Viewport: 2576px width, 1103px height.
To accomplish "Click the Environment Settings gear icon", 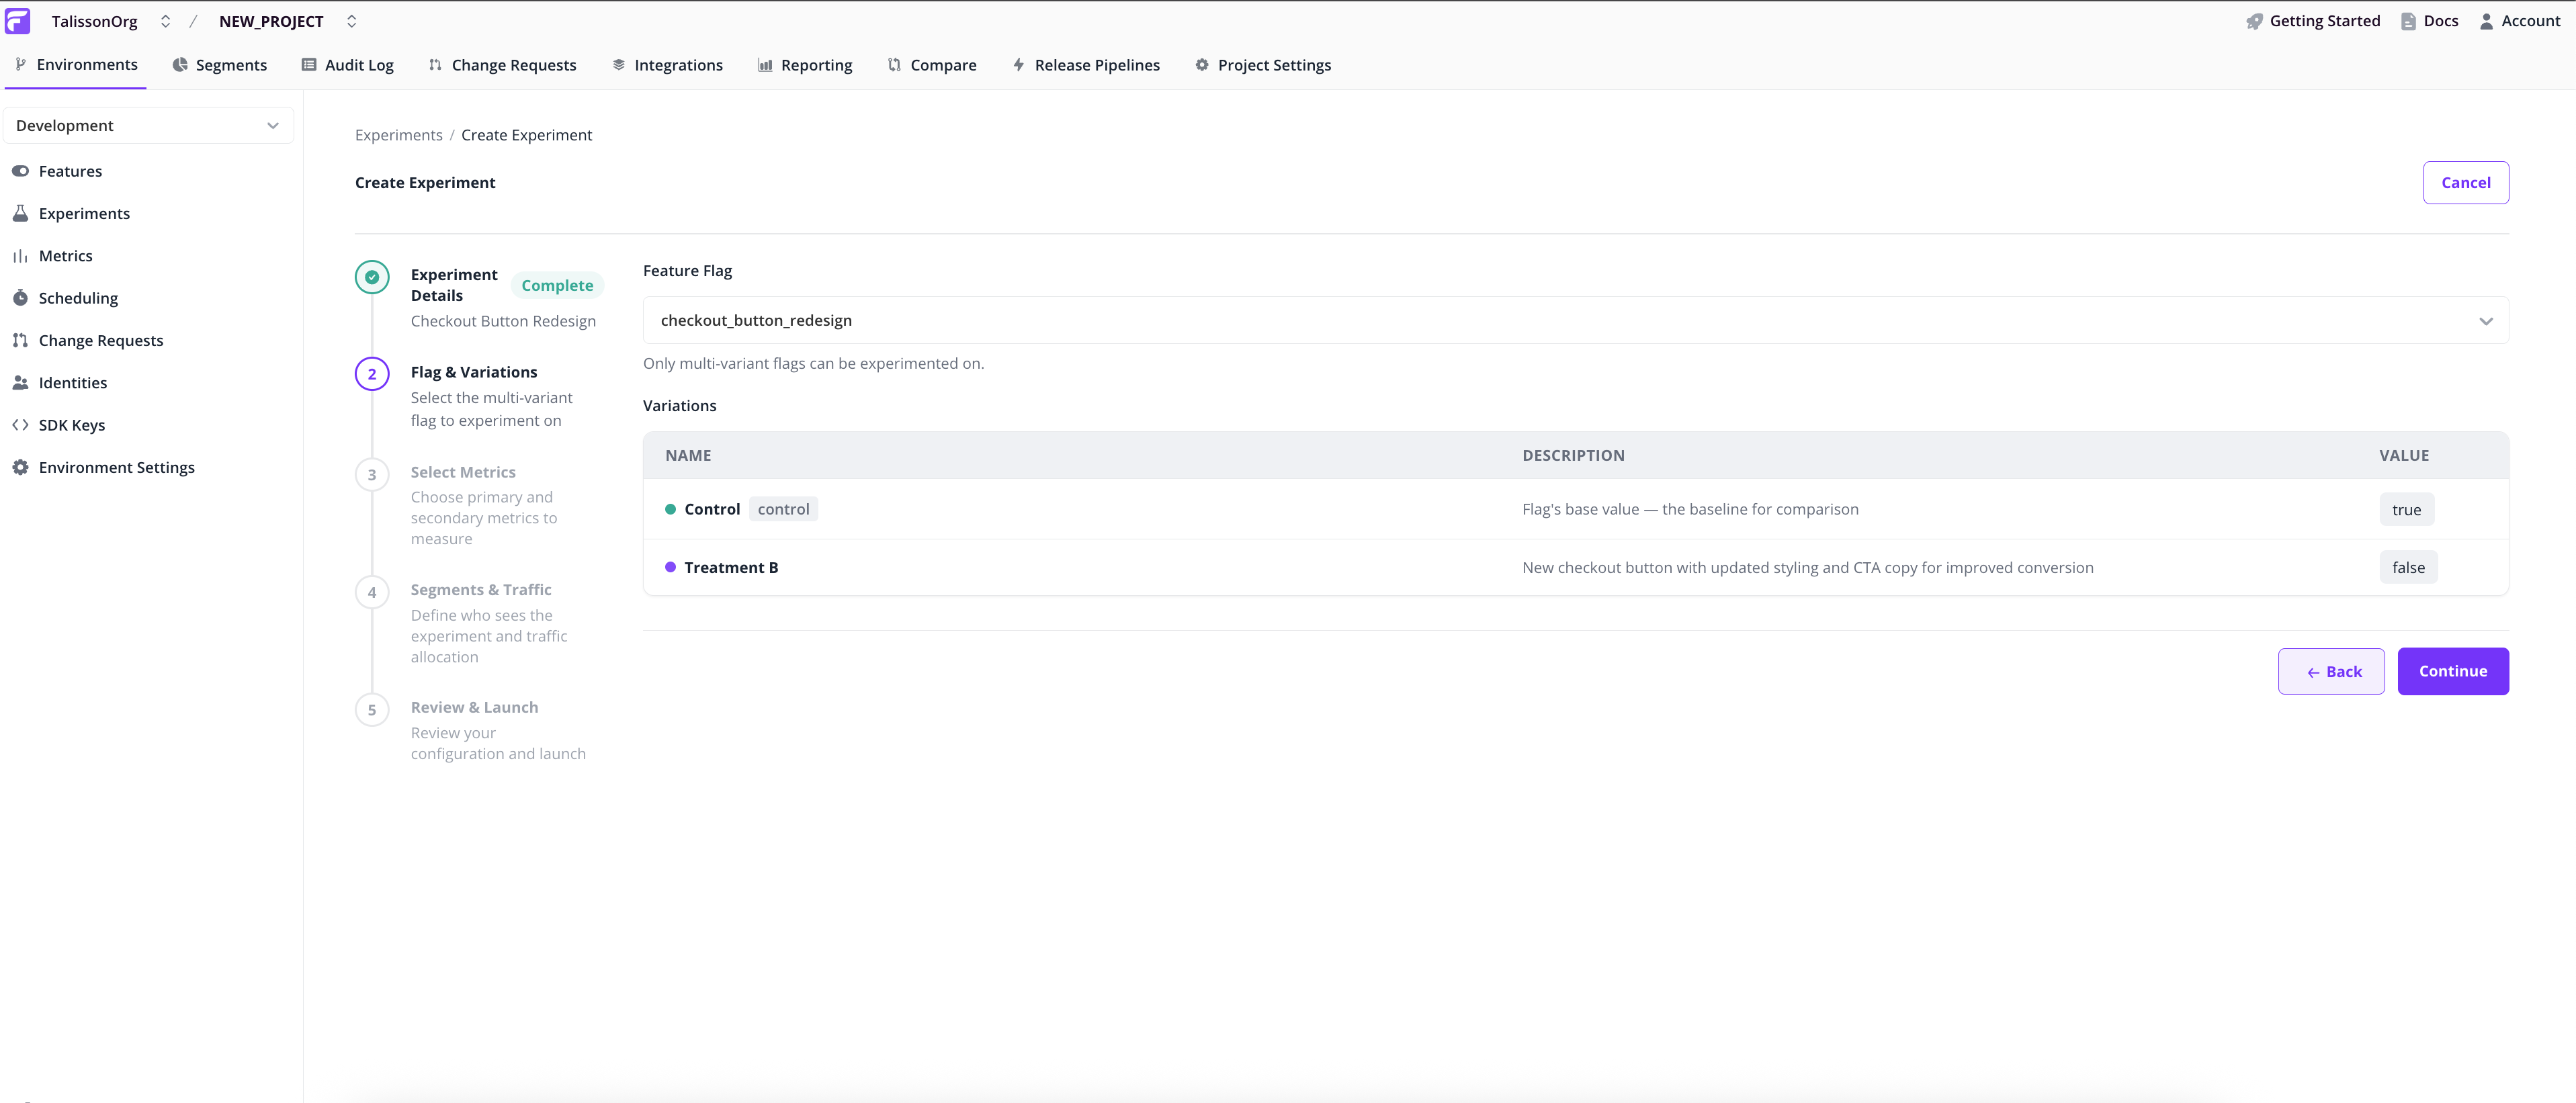I will click(20, 467).
